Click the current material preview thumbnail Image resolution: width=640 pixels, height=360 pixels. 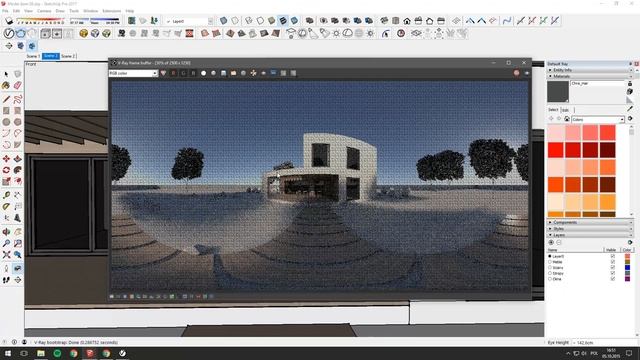click(558, 91)
